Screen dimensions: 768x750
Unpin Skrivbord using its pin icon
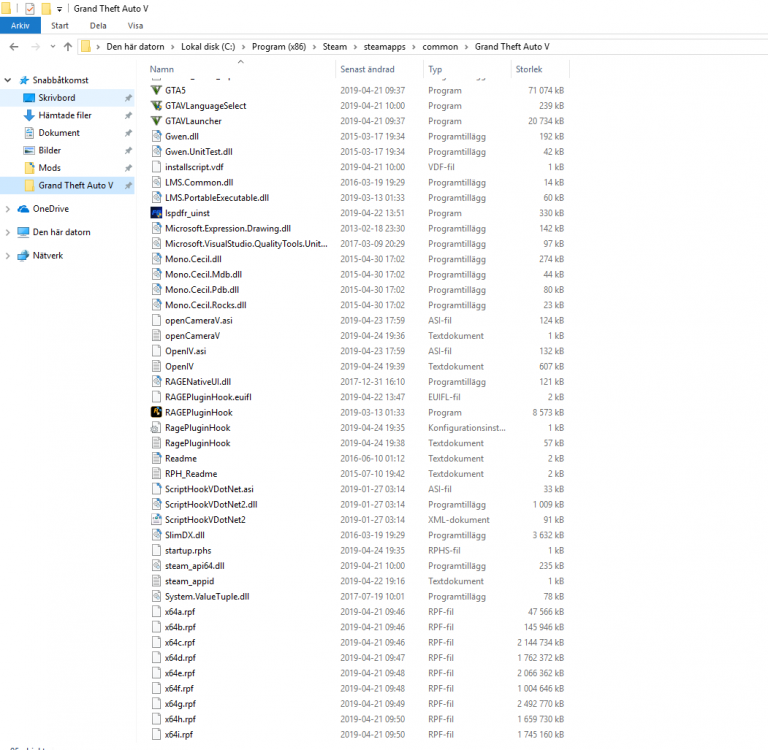point(128,98)
